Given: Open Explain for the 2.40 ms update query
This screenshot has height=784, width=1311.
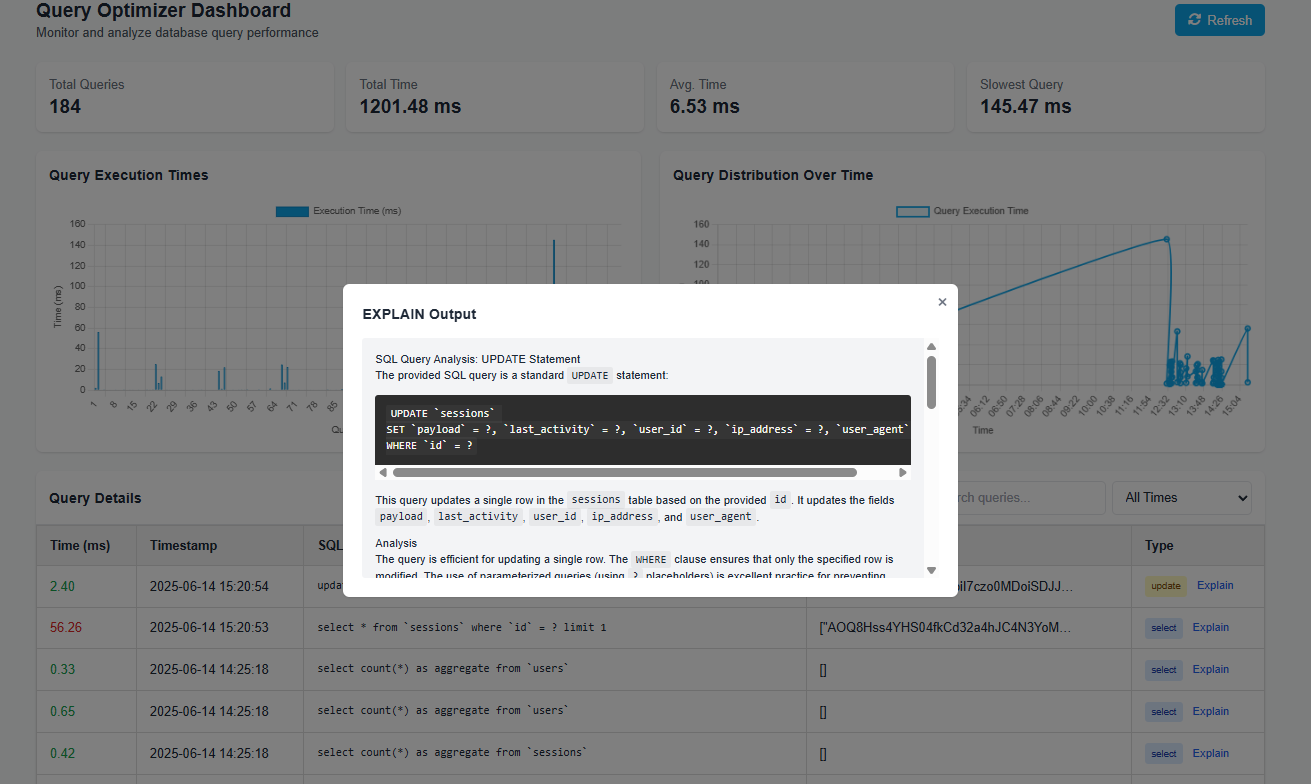Looking at the screenshot, I should 1215,586.
